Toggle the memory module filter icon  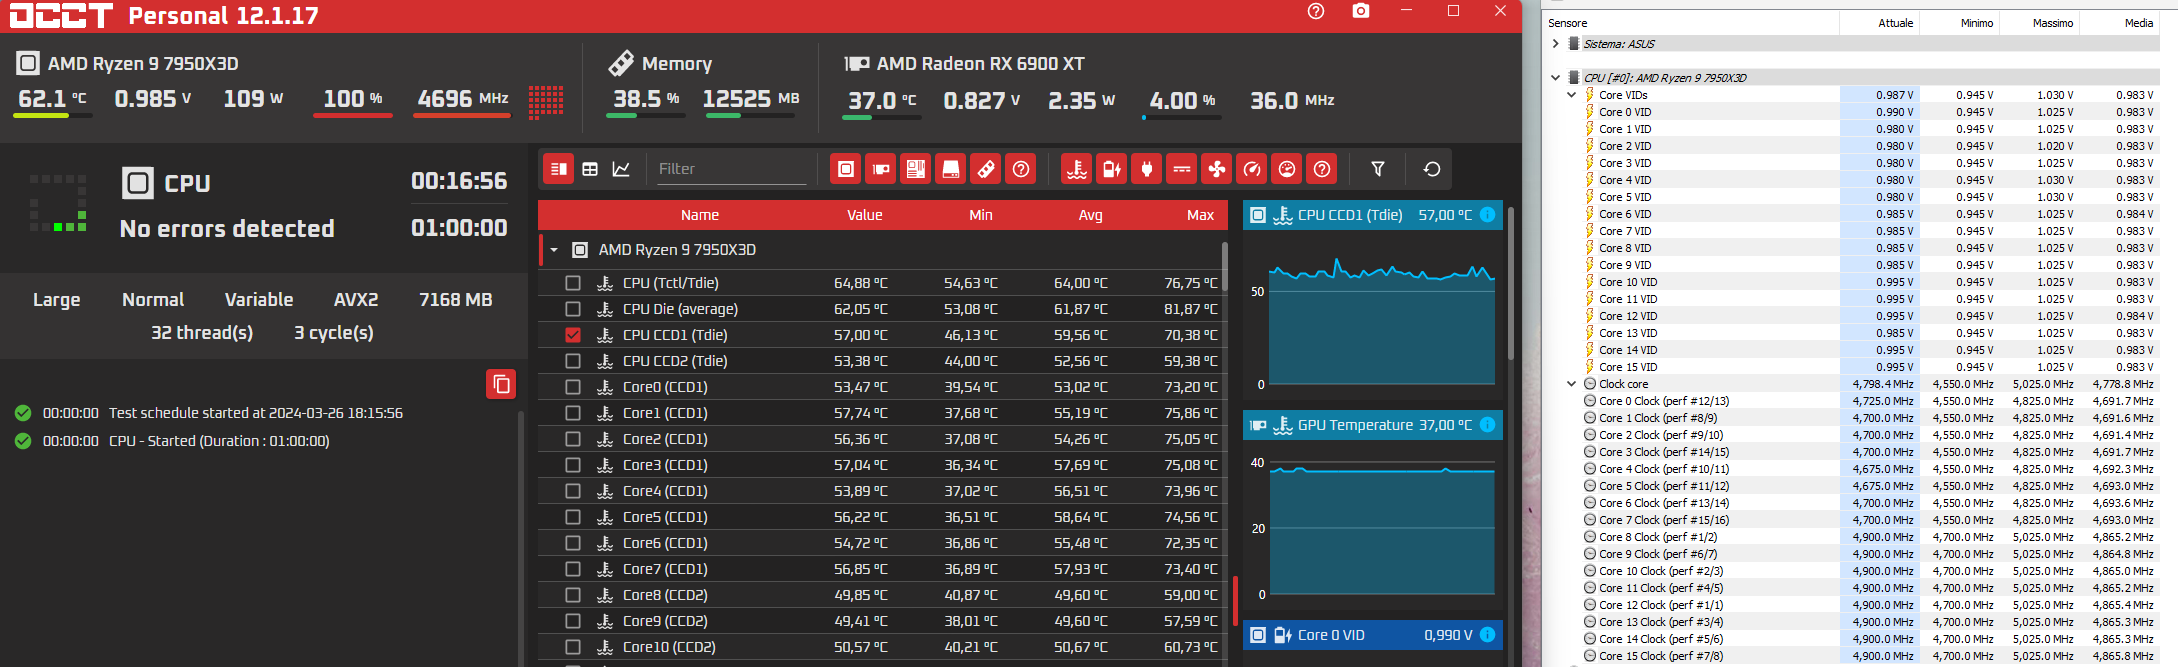[986, 169]
